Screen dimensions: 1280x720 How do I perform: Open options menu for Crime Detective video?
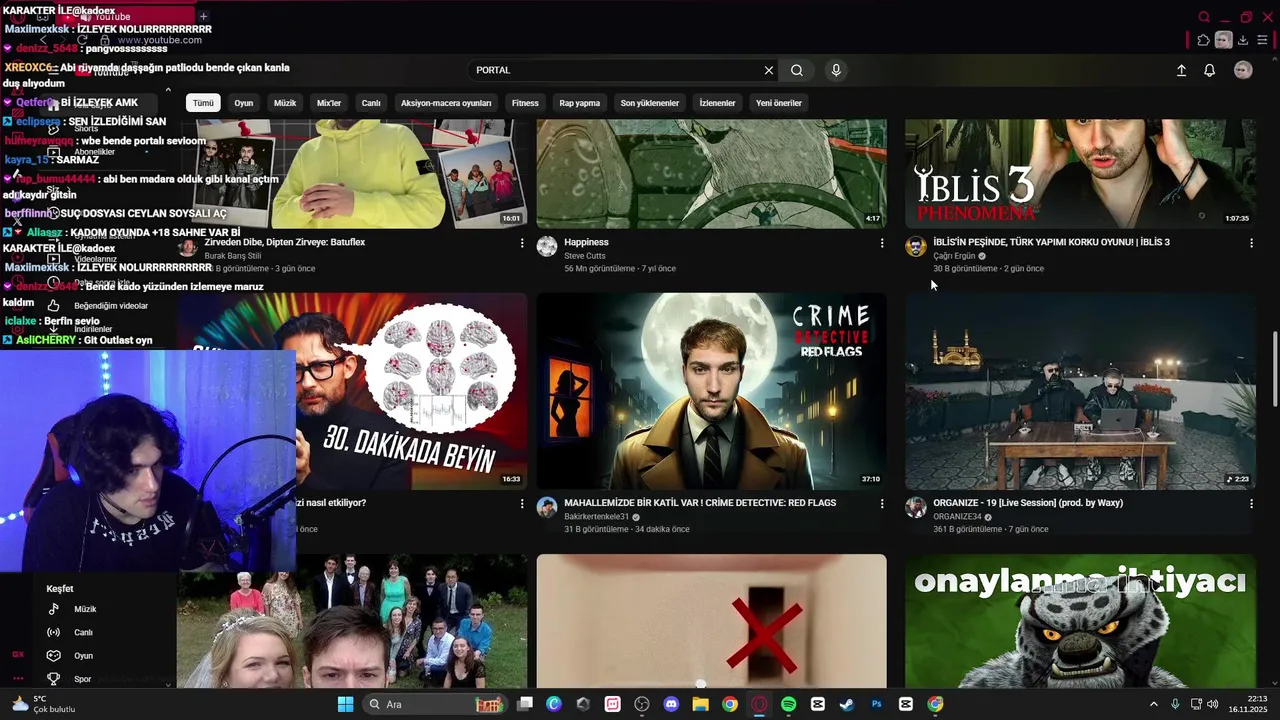point(881,504)
